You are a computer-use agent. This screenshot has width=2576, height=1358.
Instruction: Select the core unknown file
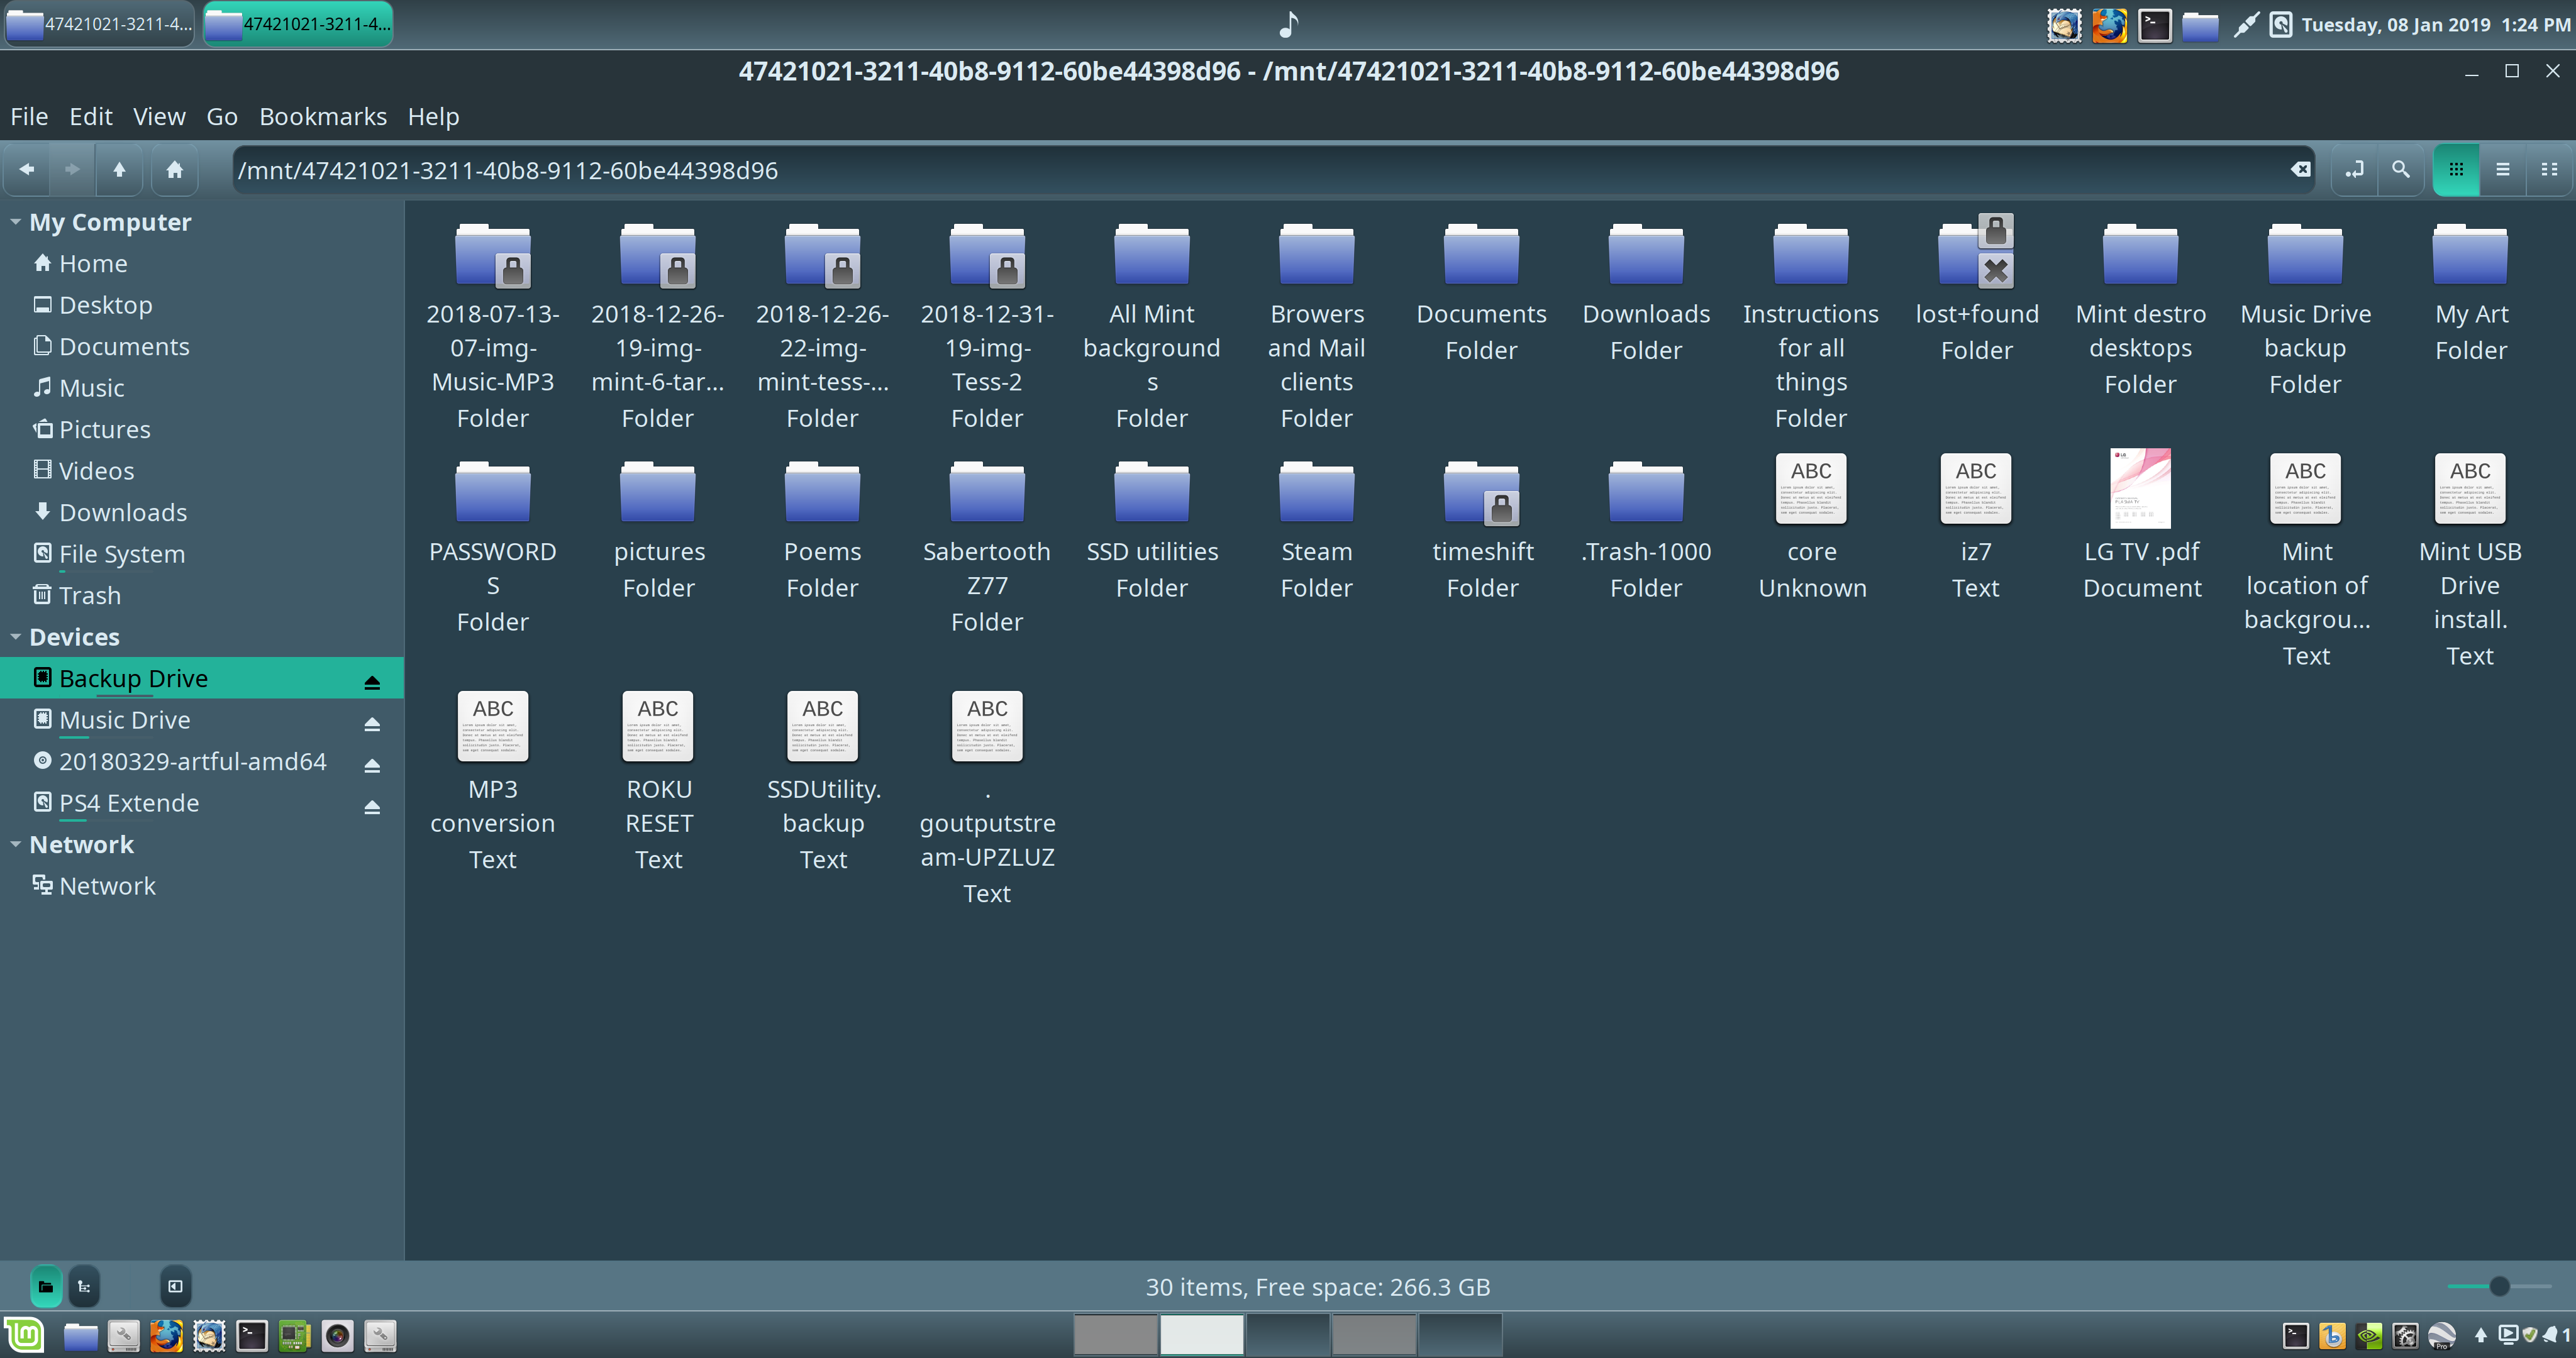click(1811, 488)
